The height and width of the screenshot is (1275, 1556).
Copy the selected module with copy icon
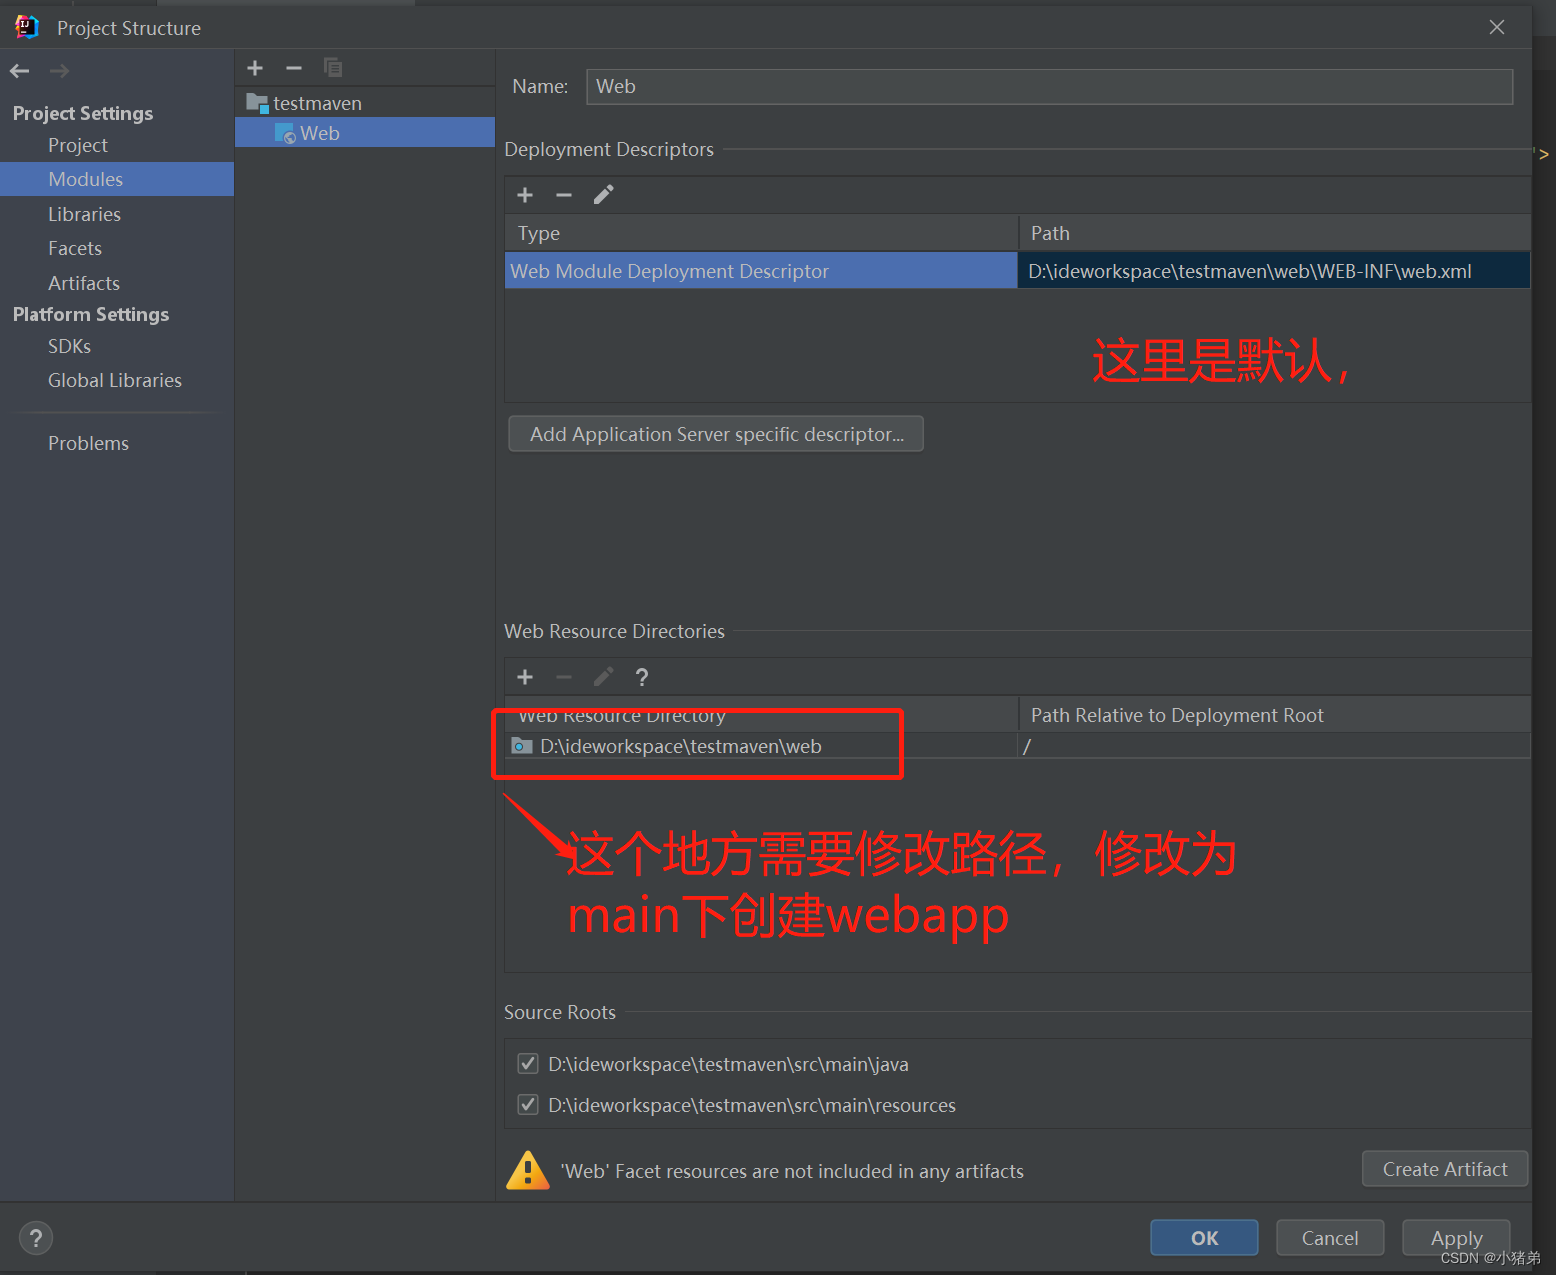333,68
